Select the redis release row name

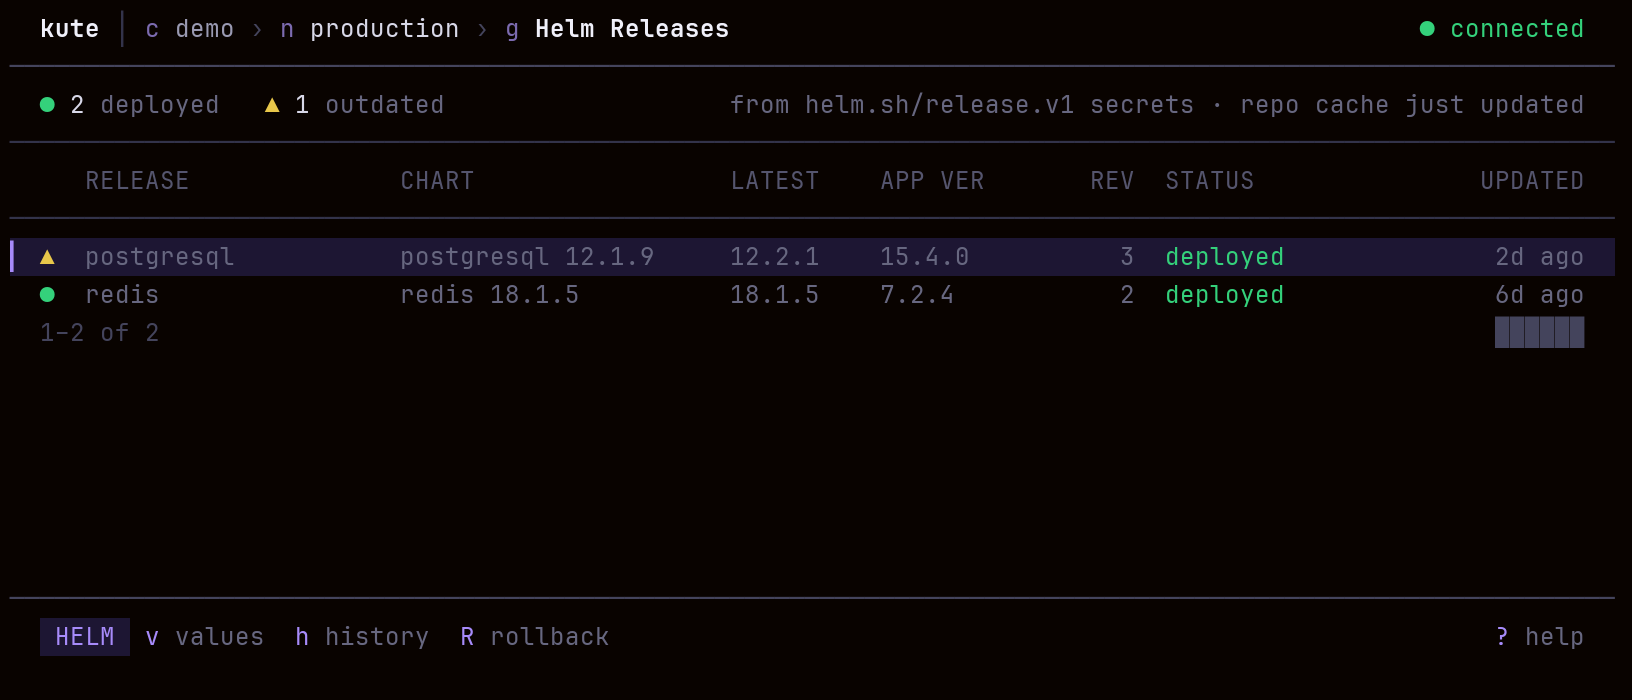pos(122,295)
